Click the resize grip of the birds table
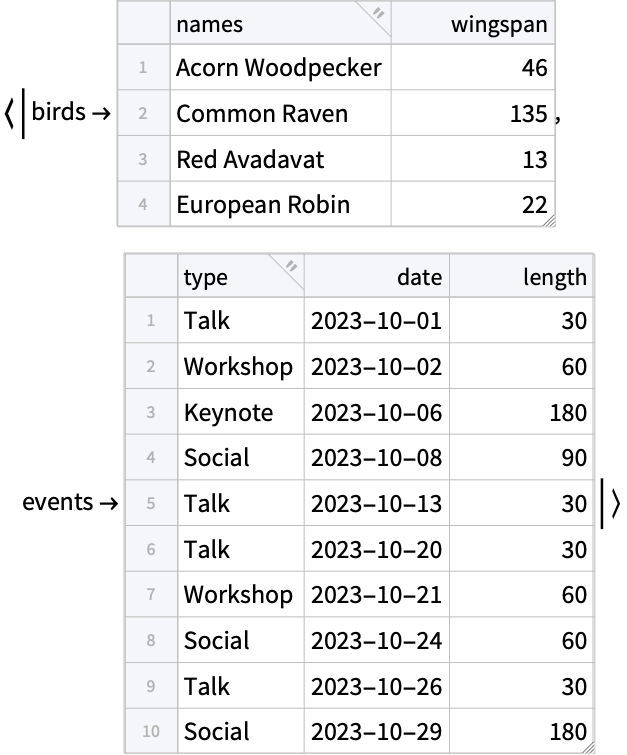The image size is (627, 755). pos(549,221)
